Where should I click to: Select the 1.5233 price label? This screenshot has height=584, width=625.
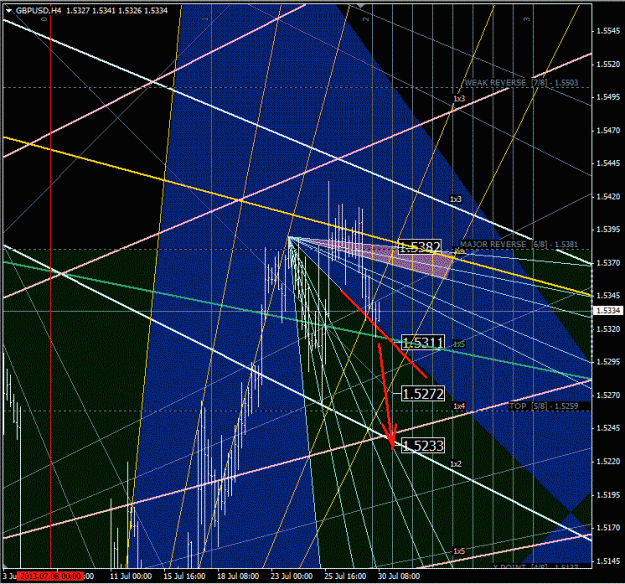click(x=423, y=445)
